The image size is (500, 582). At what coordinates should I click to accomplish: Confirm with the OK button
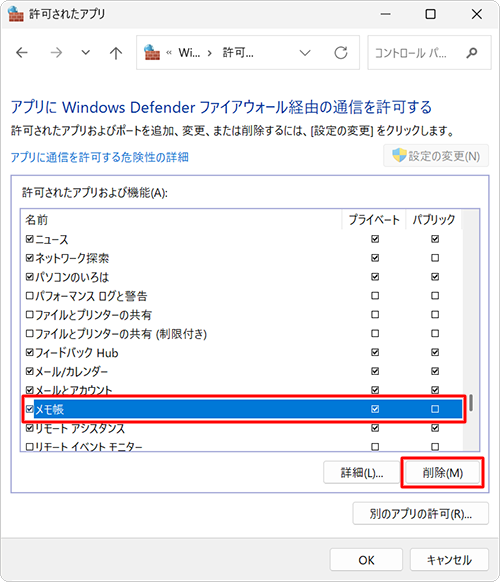coord(366,560)
